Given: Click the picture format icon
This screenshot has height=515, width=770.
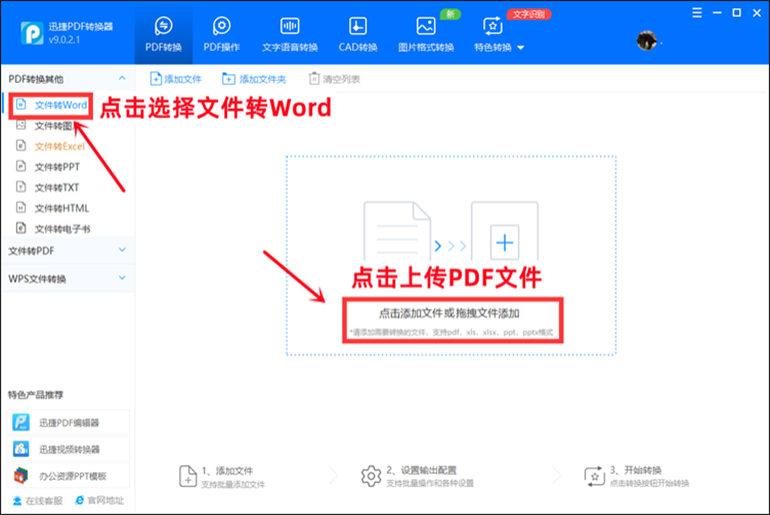Looking at the screenshot, I should click(x=426, y=26).
